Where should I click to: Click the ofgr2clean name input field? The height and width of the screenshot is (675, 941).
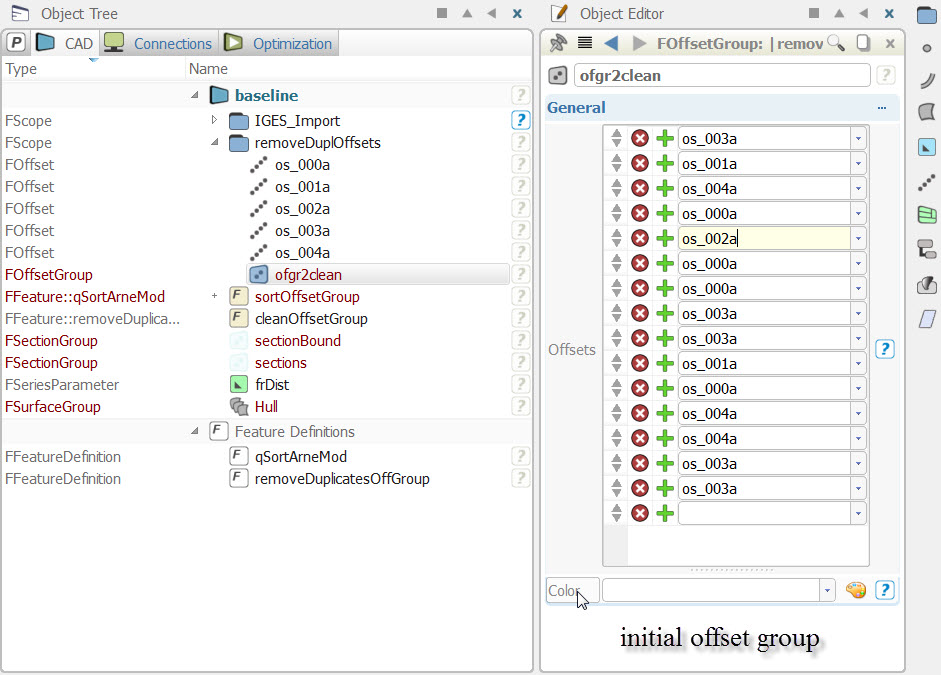722,75
